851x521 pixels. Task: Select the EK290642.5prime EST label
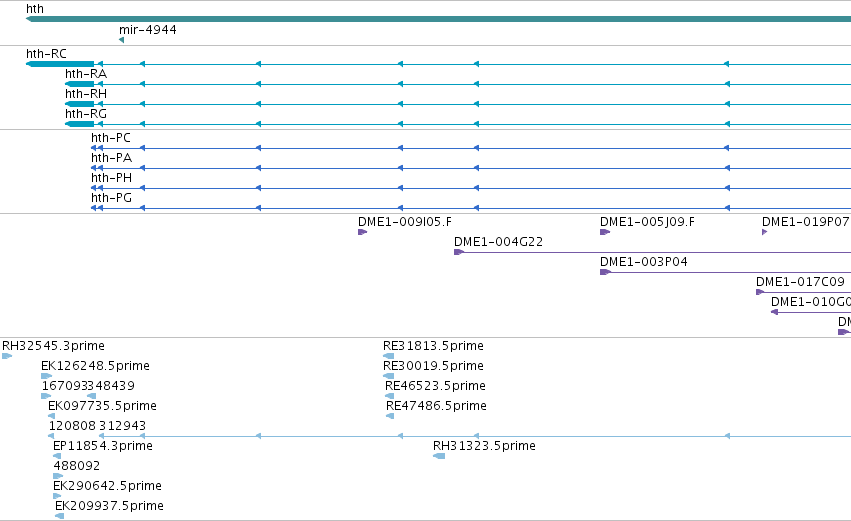(x=107, y=486)
